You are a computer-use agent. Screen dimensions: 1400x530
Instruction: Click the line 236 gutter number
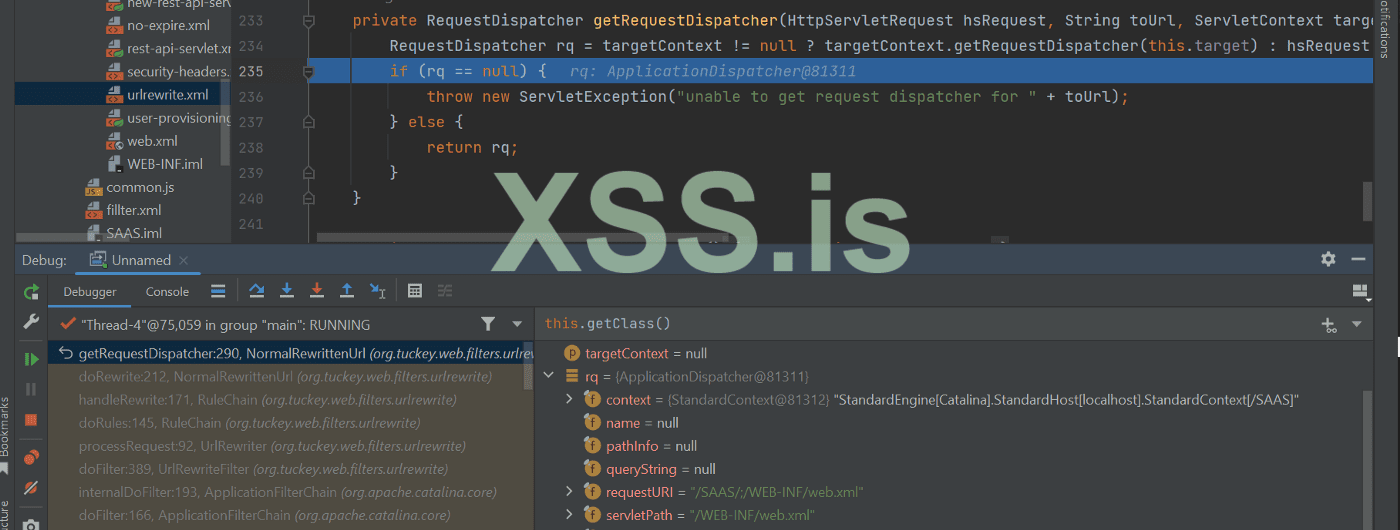[252, 97]
